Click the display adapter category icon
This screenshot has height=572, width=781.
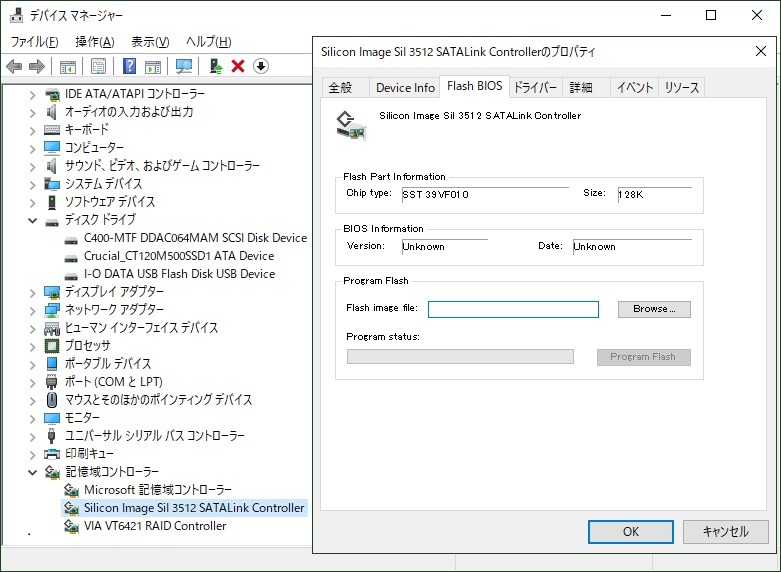(x=52, y=292)
